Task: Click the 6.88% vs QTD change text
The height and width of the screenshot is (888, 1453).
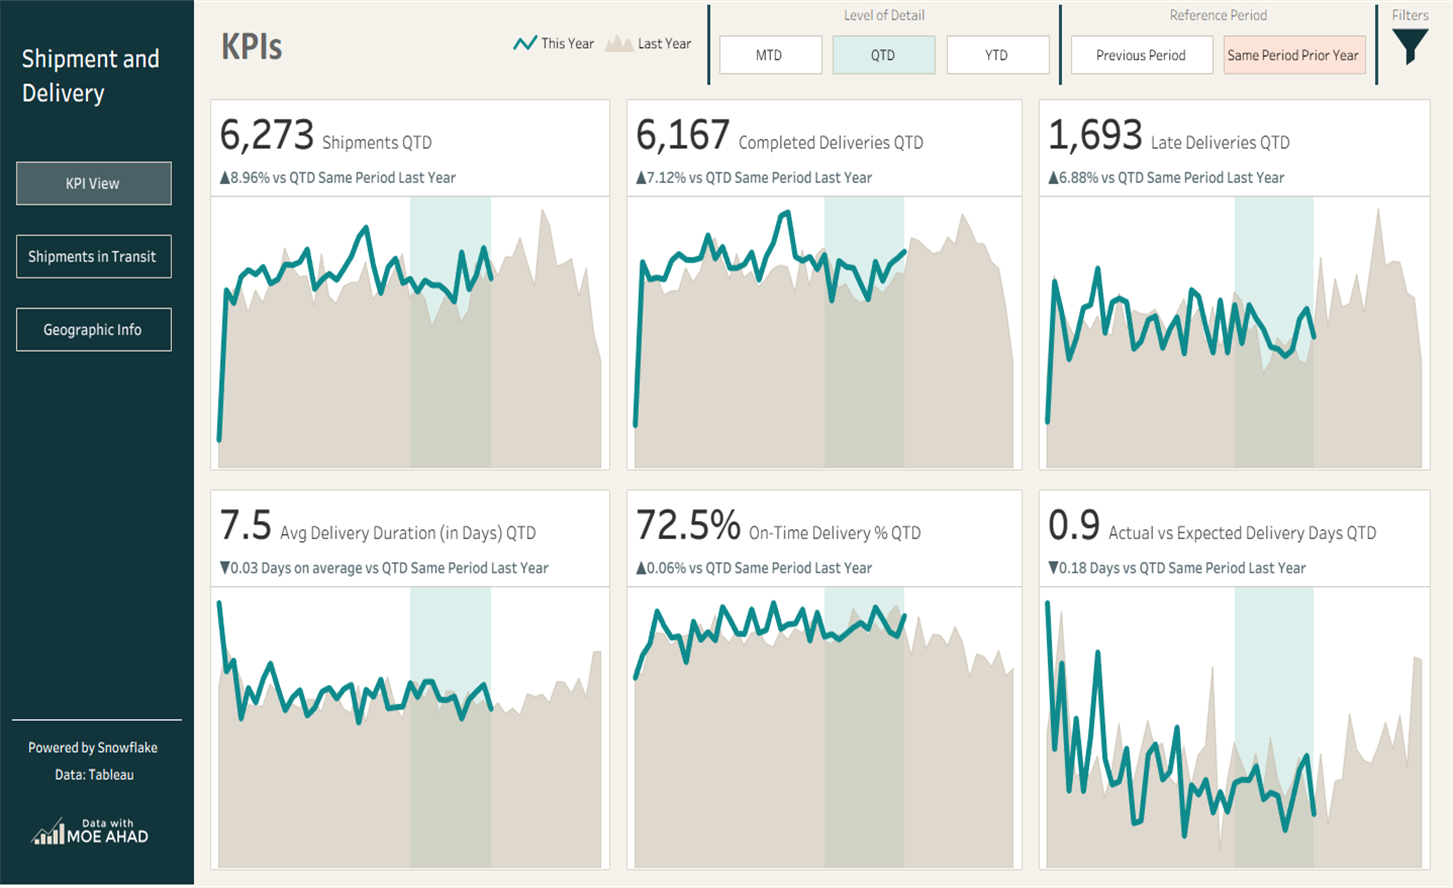Action: (x=1166, y=178)
